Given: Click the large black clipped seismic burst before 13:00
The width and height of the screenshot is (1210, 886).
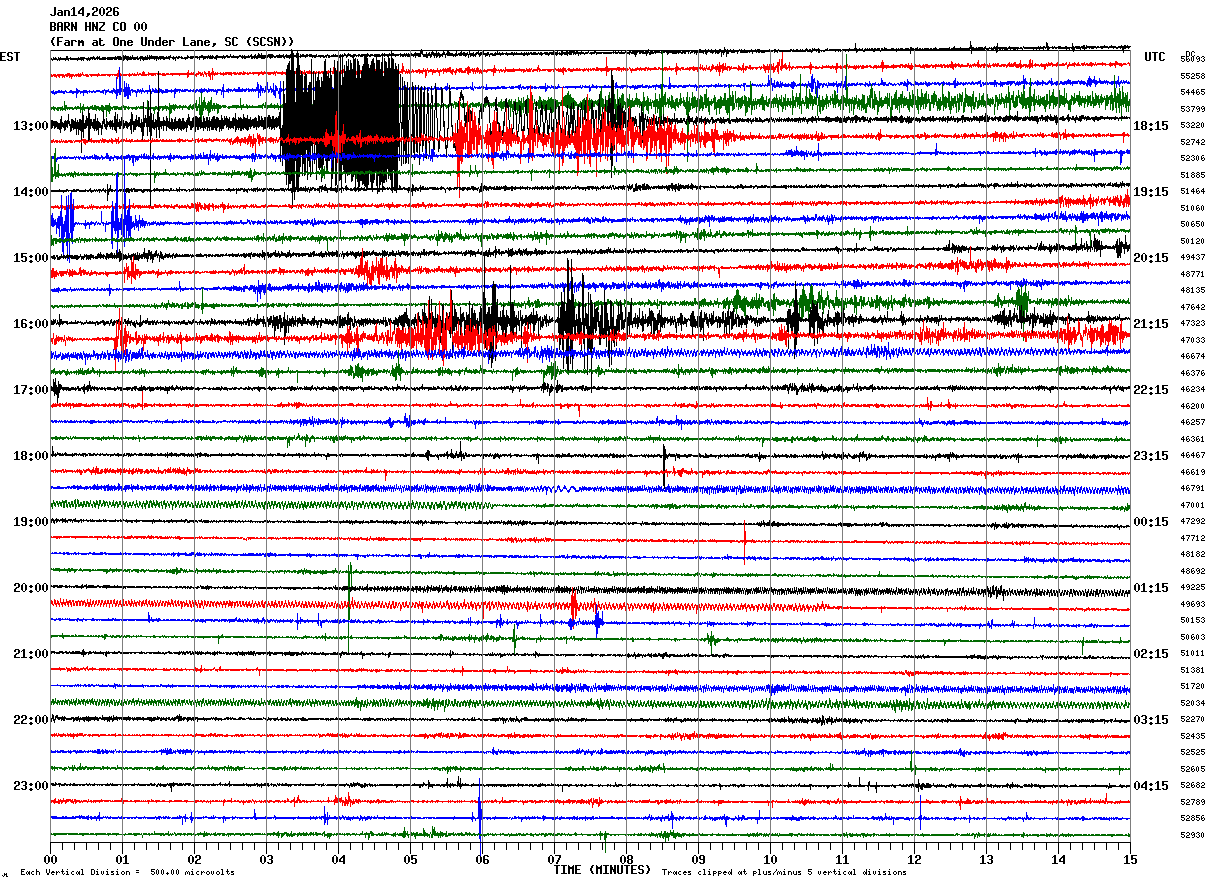Looking at the screenshot, I should (342, 122).
